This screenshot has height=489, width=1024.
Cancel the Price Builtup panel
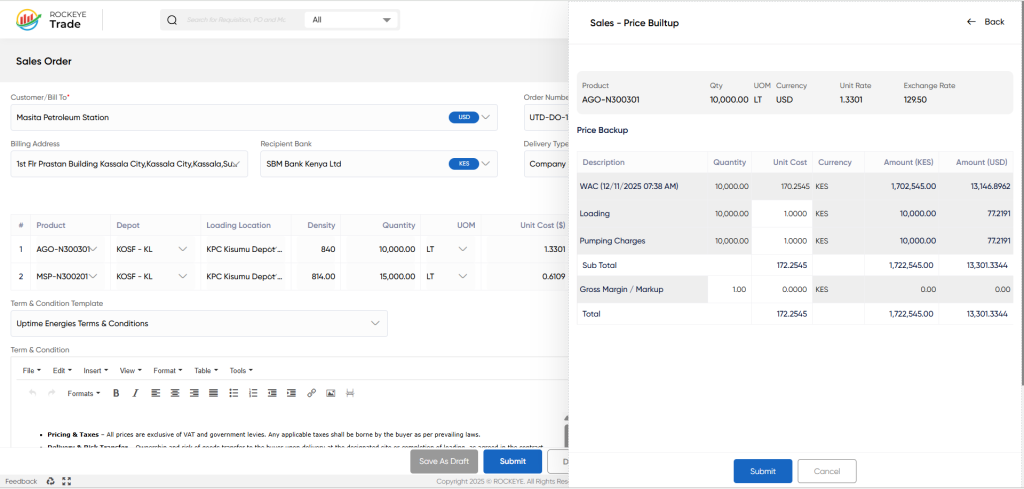pyautogui.click(x=827, y=471)
